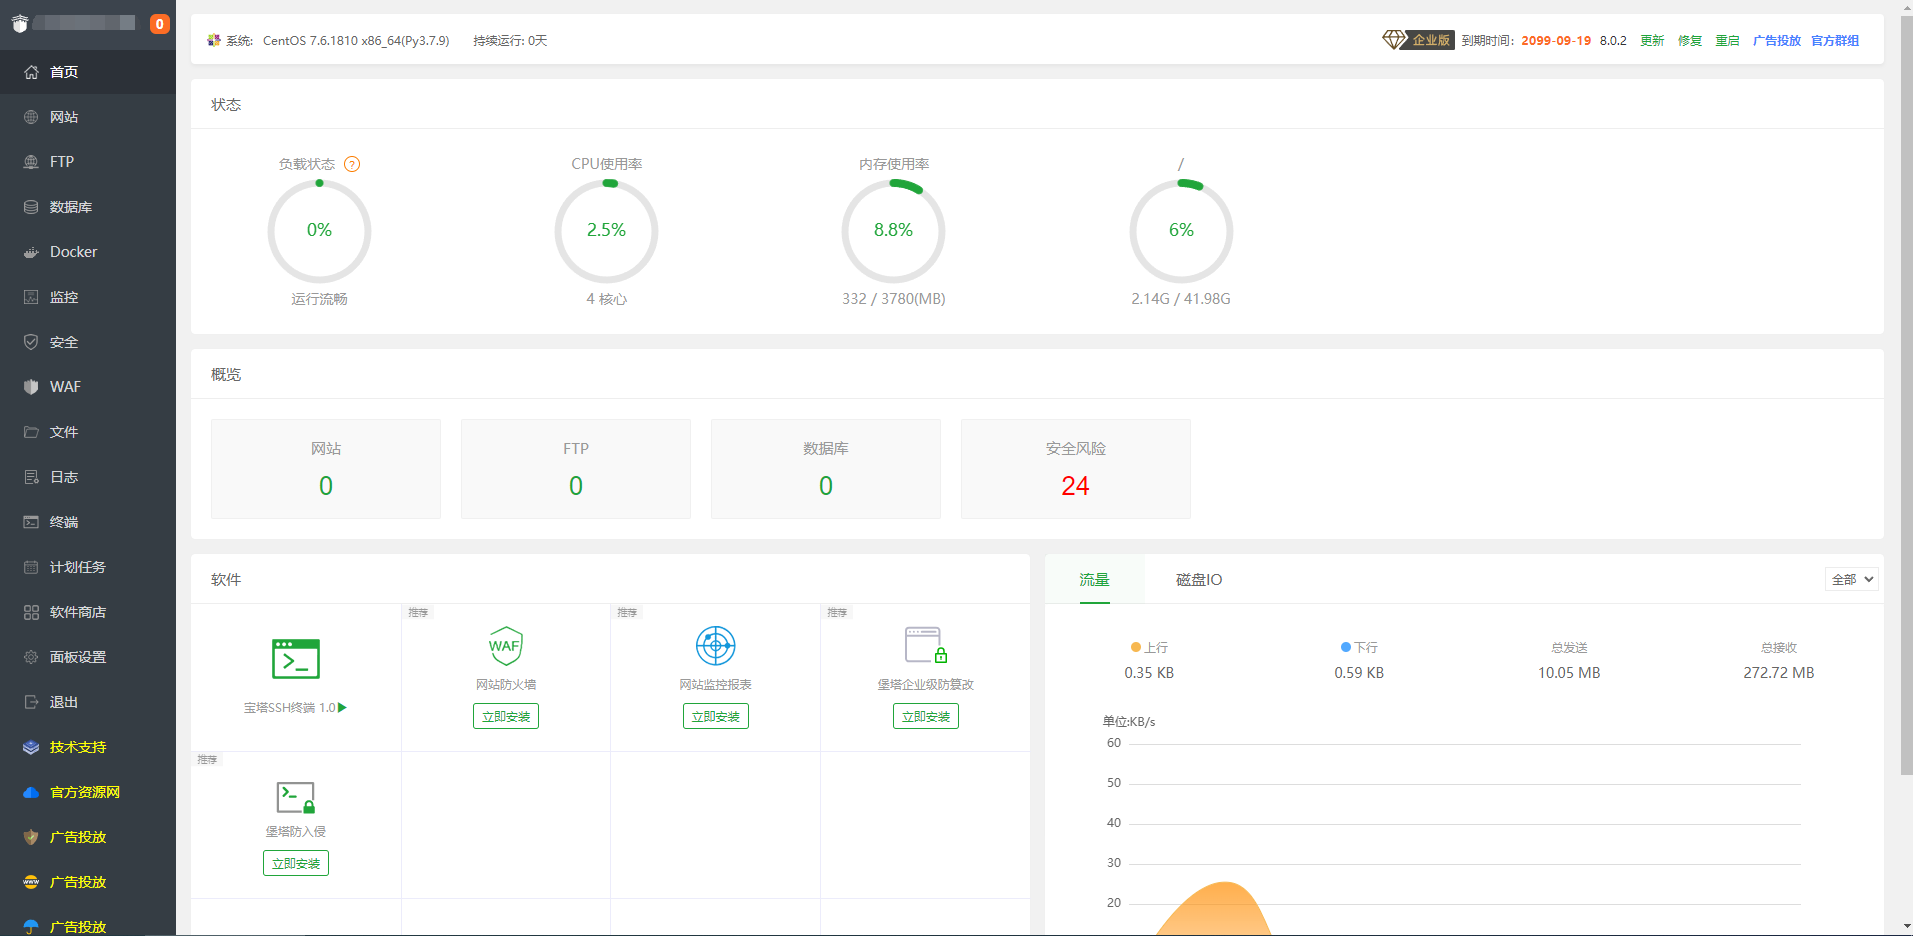Click the 网站防火墙 WAF shield icon

point(506,646)
